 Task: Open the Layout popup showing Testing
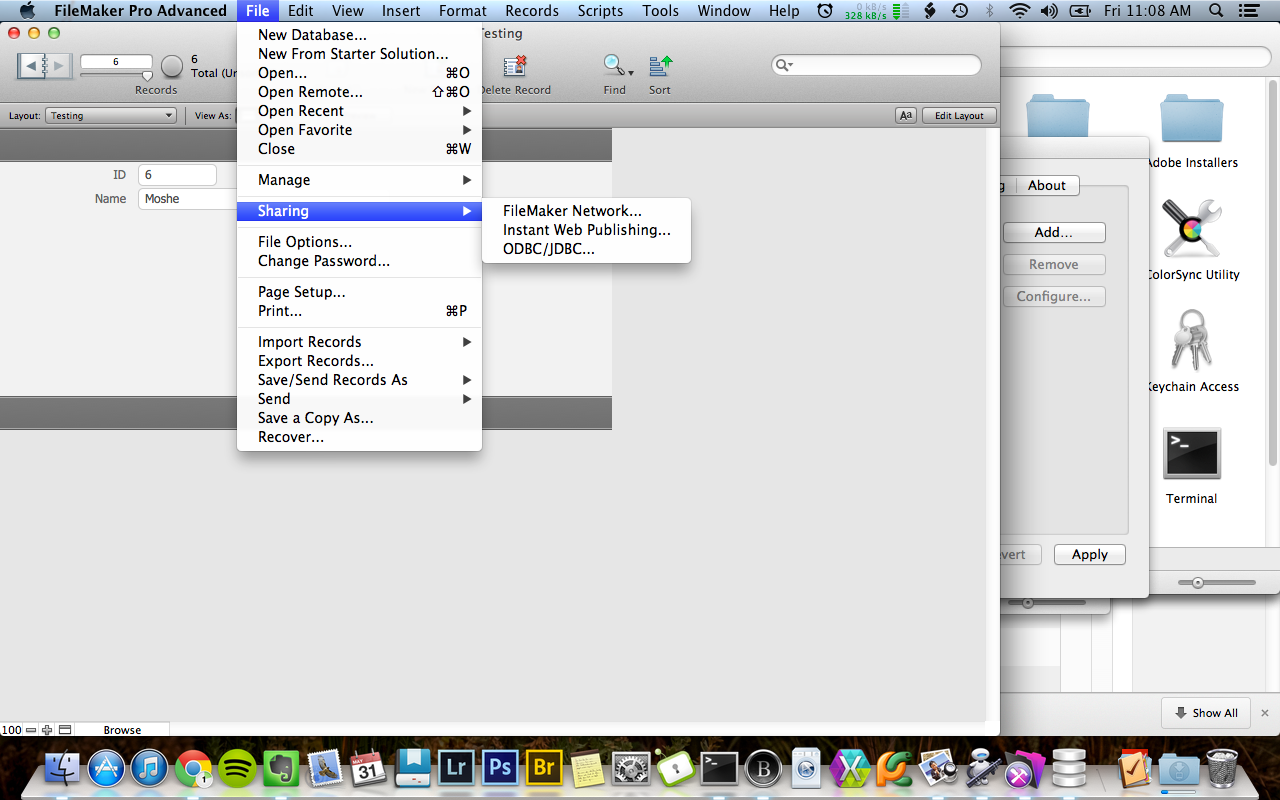click(111, 115)
